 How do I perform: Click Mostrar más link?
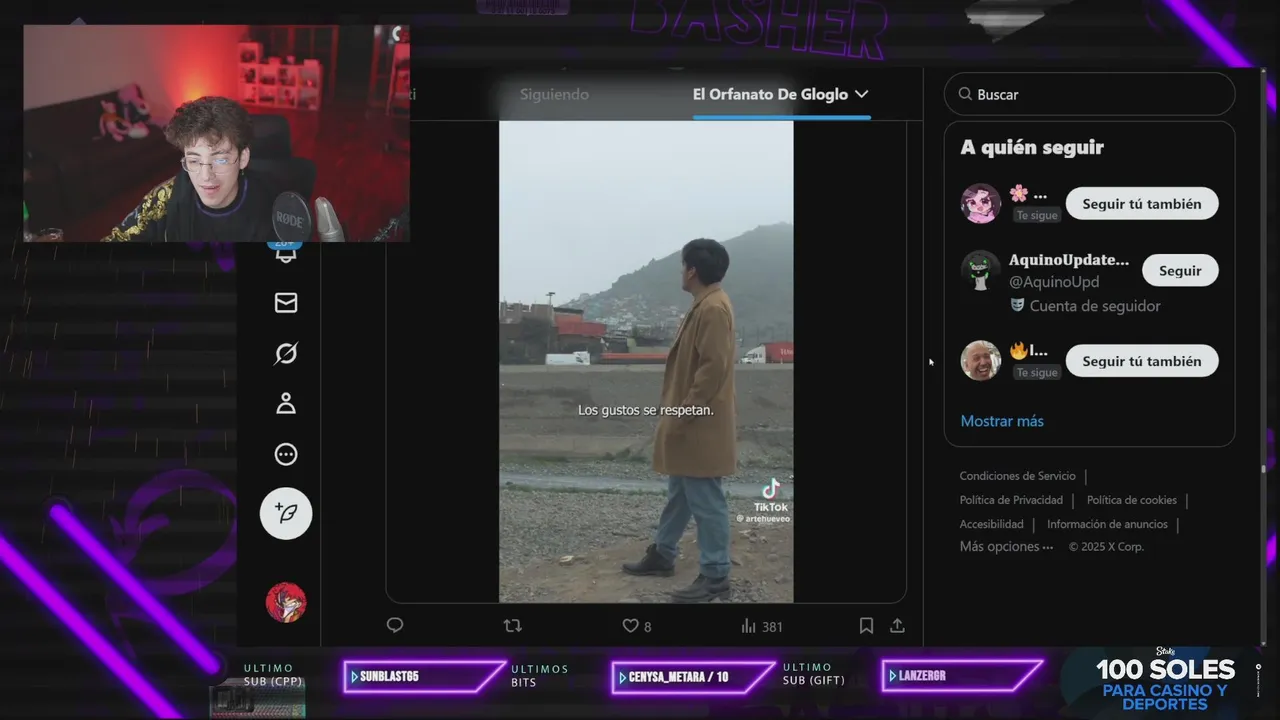1002,421
